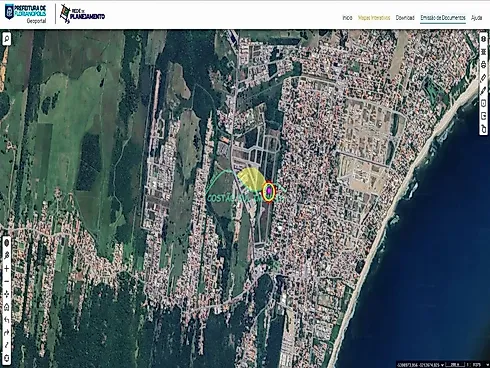This screenshot has width=490, height=368.
Task: Click the highlighted red circled parcel marker
Action: [269, 191]
